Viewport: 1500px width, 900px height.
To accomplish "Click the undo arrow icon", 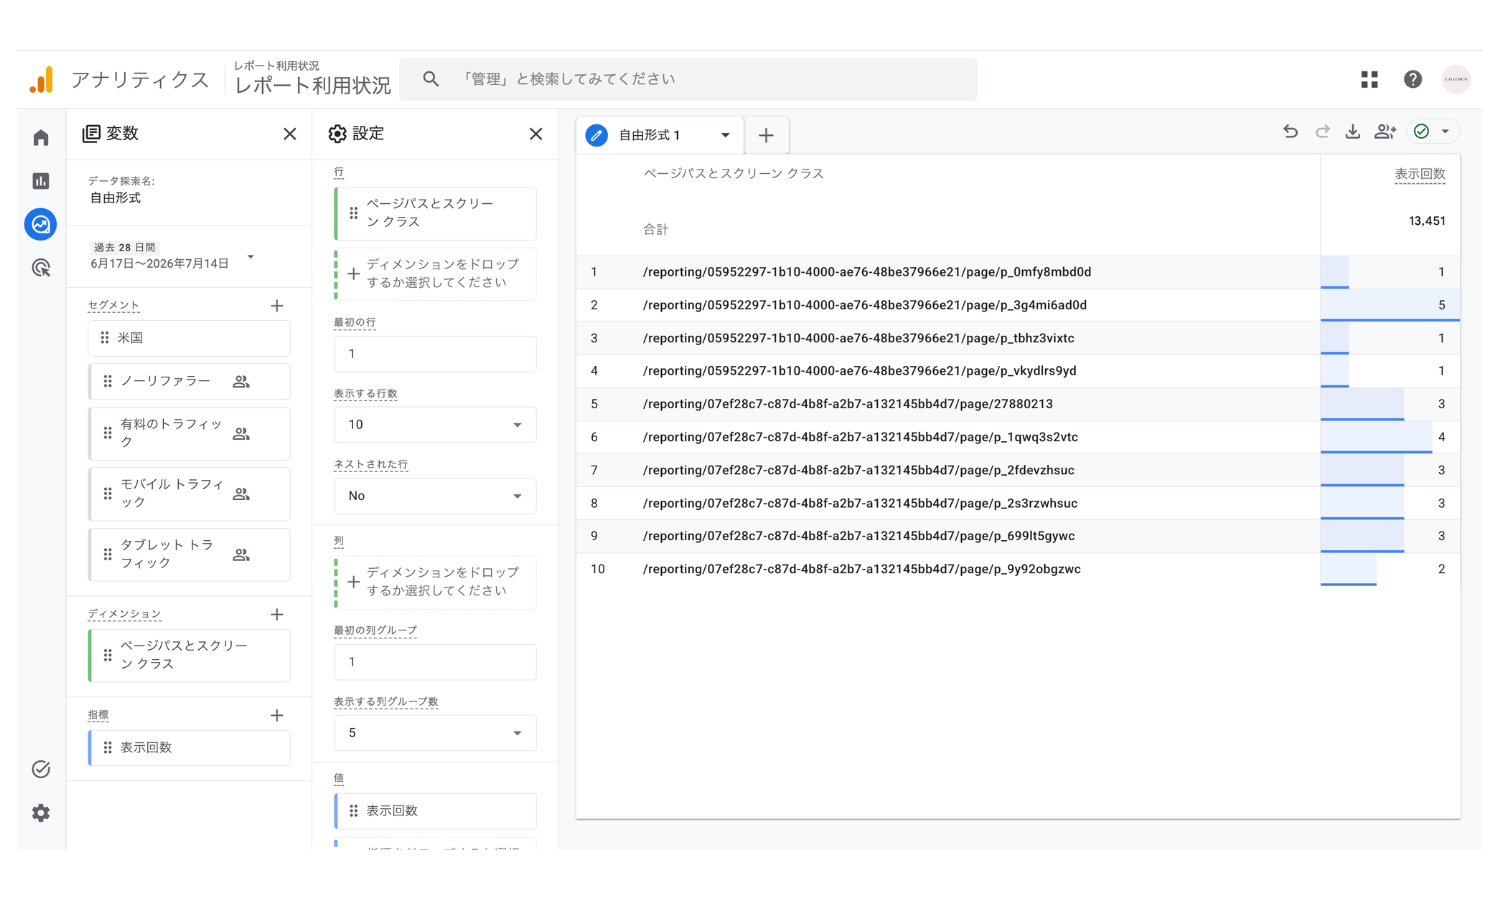I will [1291, 132].
